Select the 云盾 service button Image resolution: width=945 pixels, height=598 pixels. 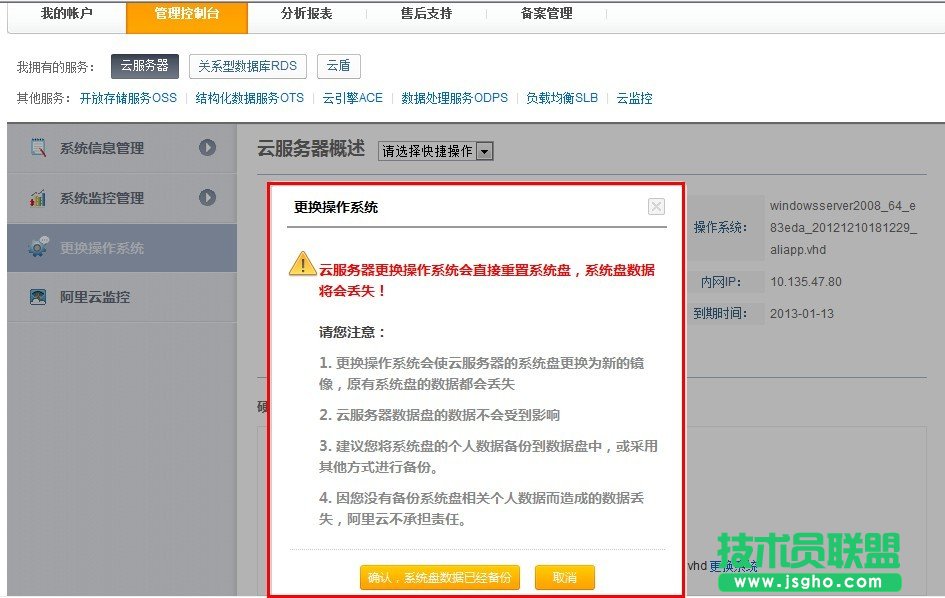[x=339, y=66]
